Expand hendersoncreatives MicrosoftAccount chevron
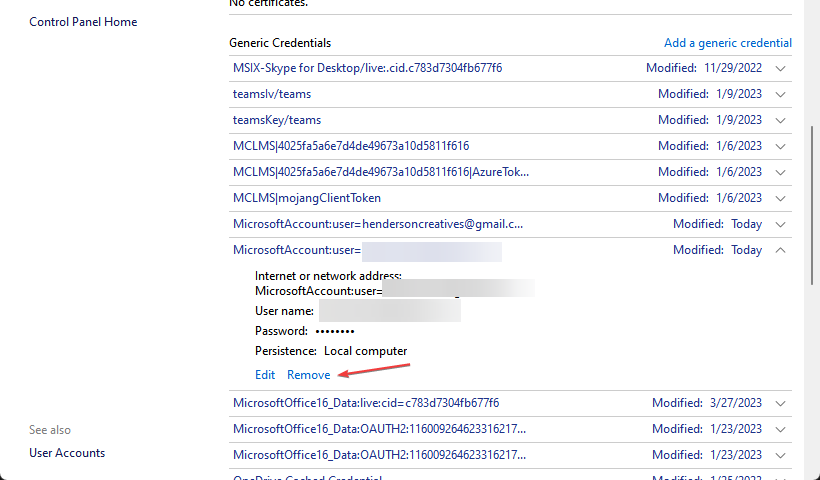This screenshot has width=820, height=480. tap(780, 225)
